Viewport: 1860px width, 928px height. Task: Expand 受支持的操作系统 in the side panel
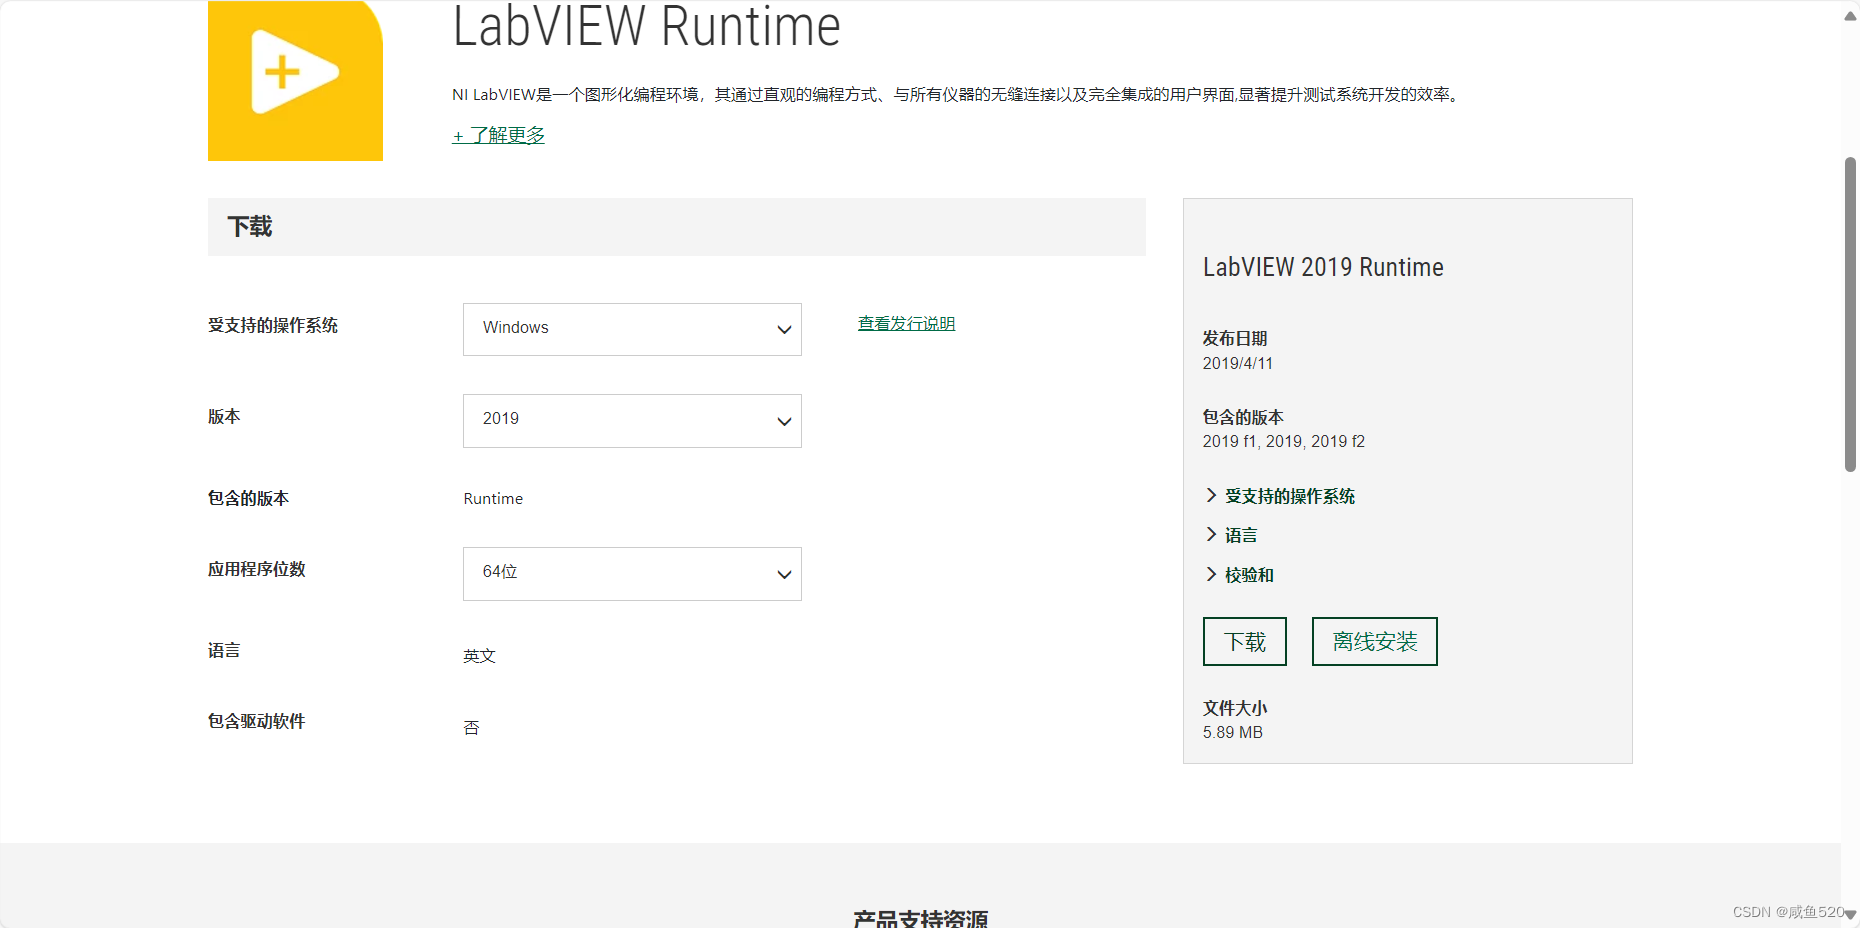1280,496
